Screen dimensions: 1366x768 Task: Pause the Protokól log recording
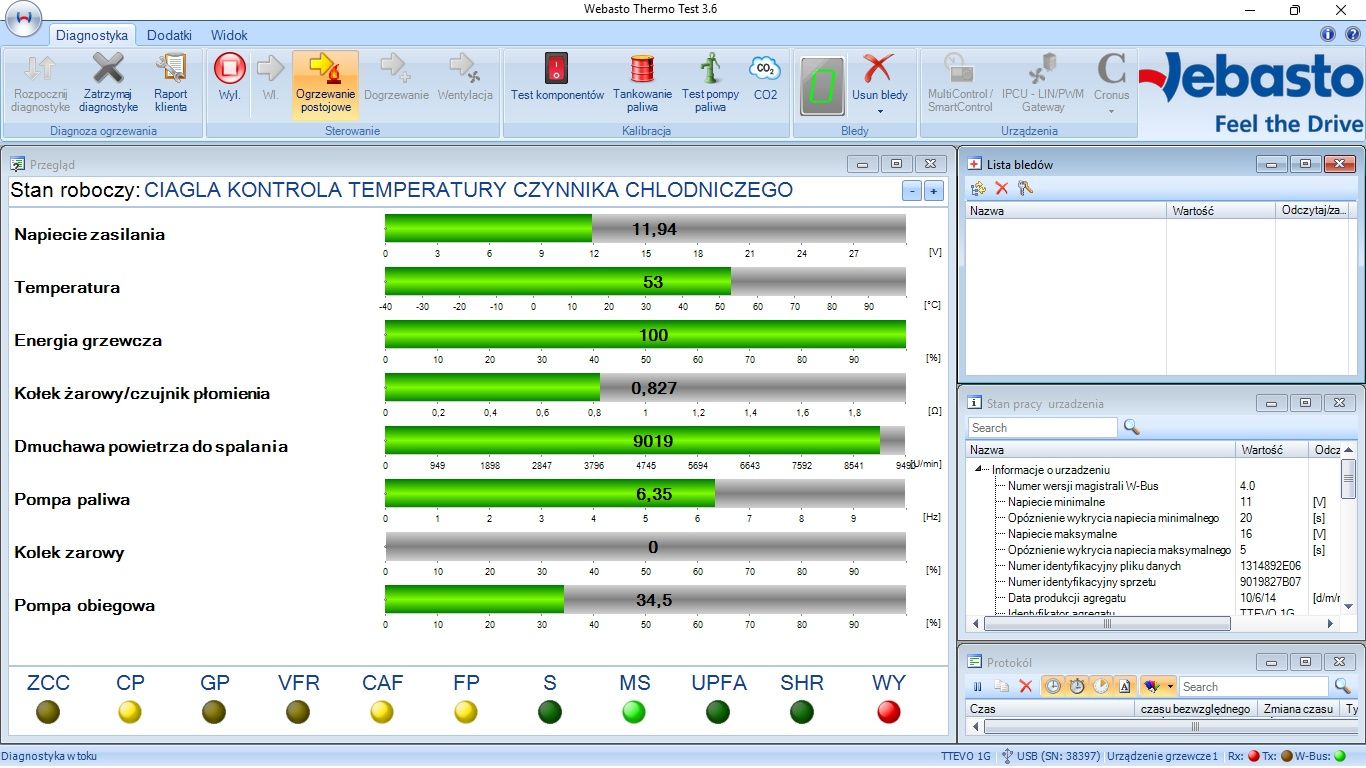click(x=978, y=686)
